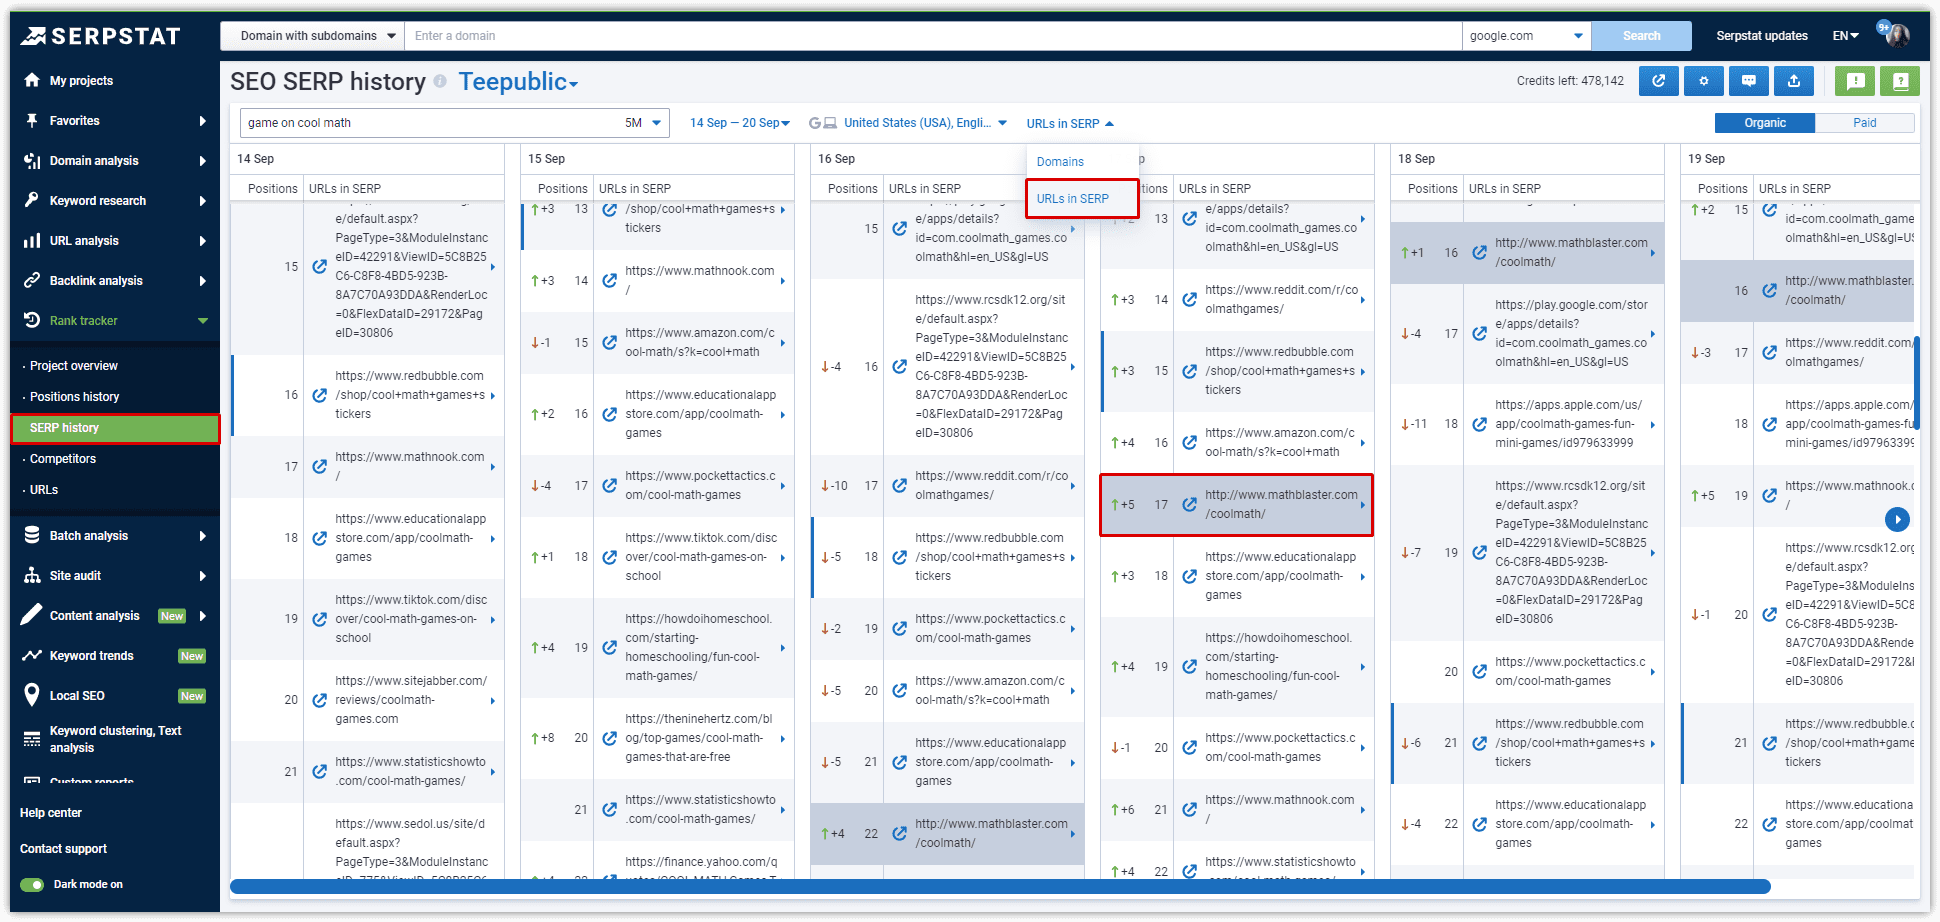The height and width of the screenshot is (922, 1940).
Task: Open Project overview in the sidebar
Action: 73,366
